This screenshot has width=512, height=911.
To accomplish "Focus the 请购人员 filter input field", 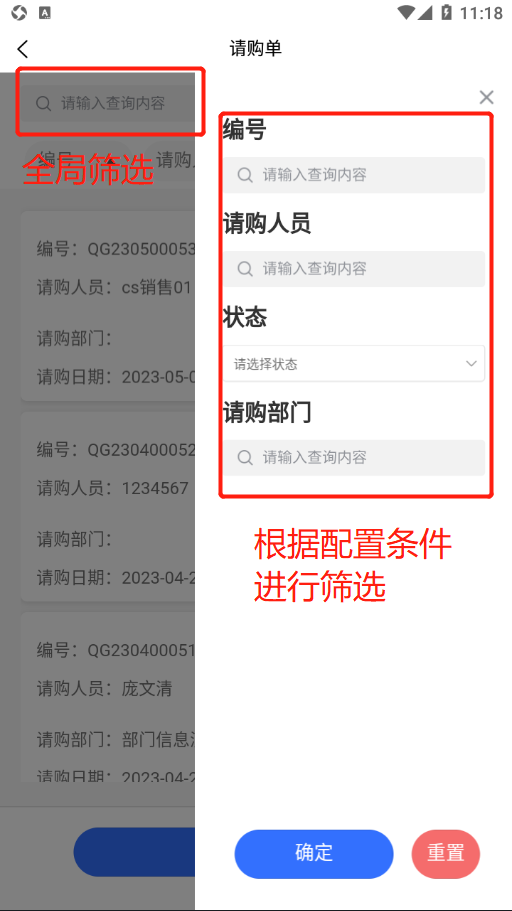I will (354, 269).
